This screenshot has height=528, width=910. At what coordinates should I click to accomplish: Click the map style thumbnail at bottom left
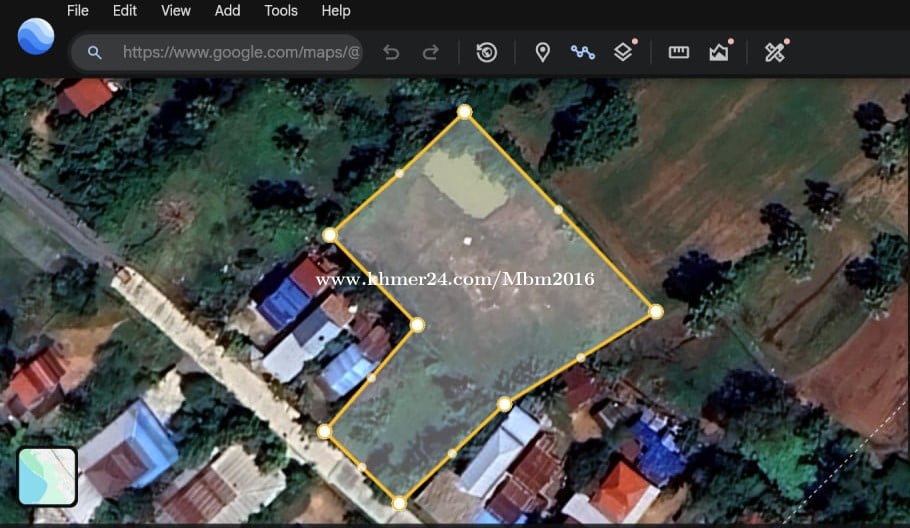[x=47, y=476]
